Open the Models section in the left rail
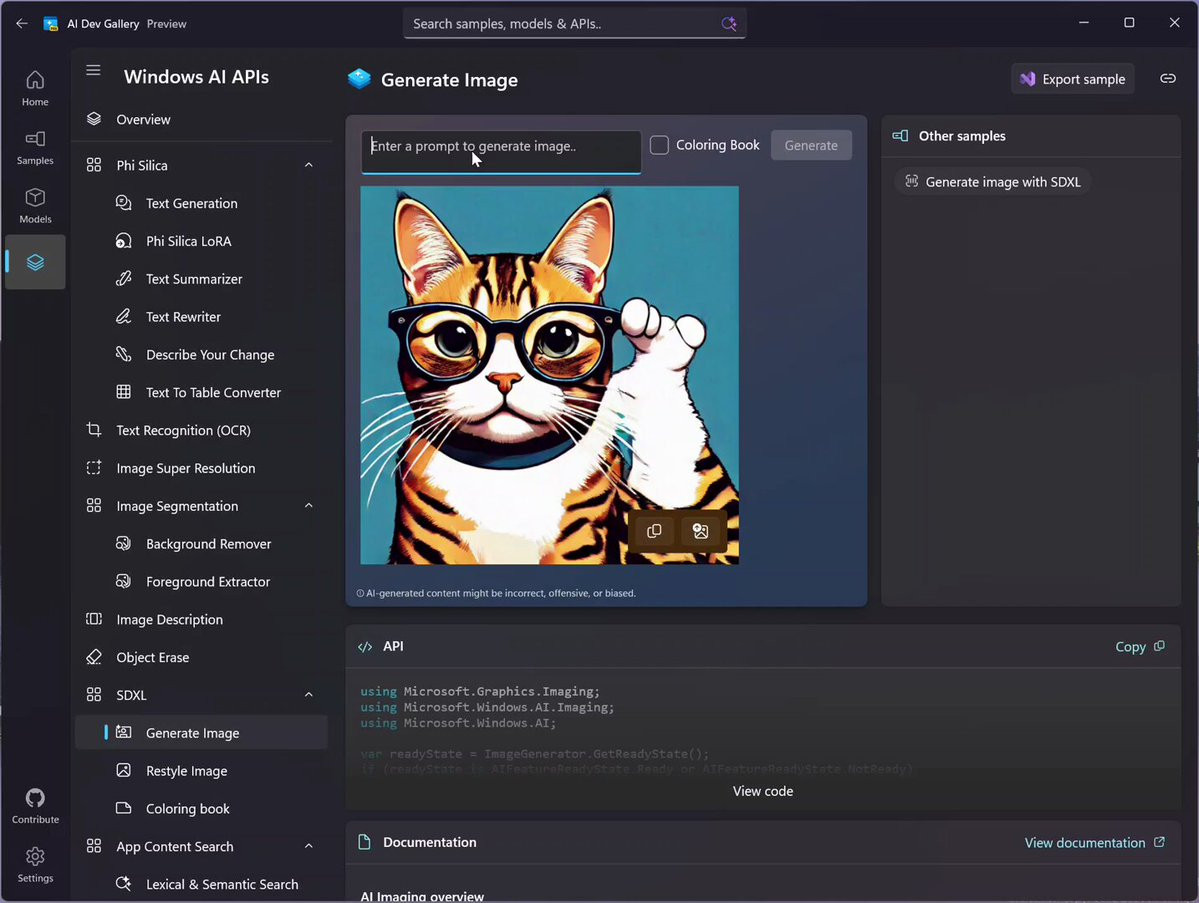 coord(35,206)
